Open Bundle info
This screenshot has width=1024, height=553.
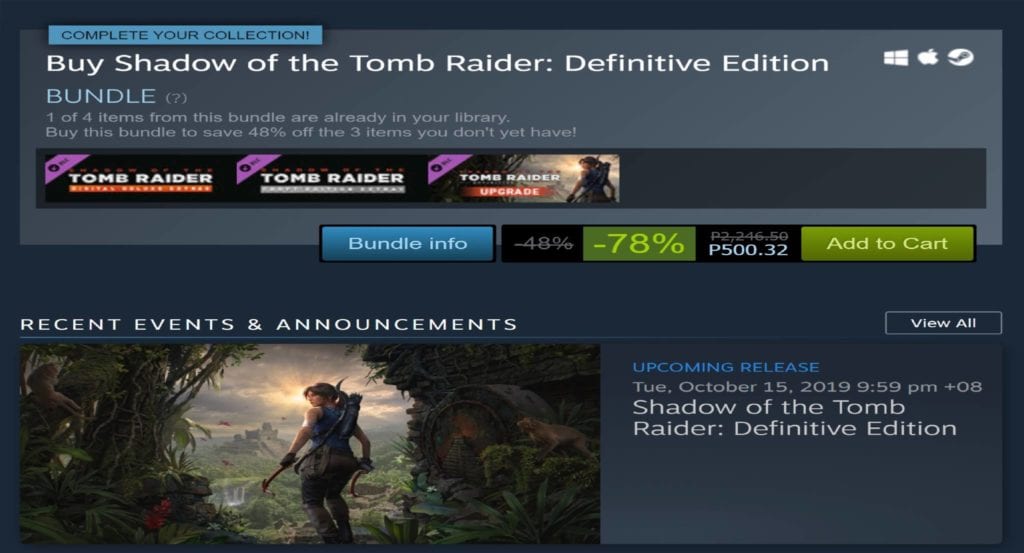(408, 244)
